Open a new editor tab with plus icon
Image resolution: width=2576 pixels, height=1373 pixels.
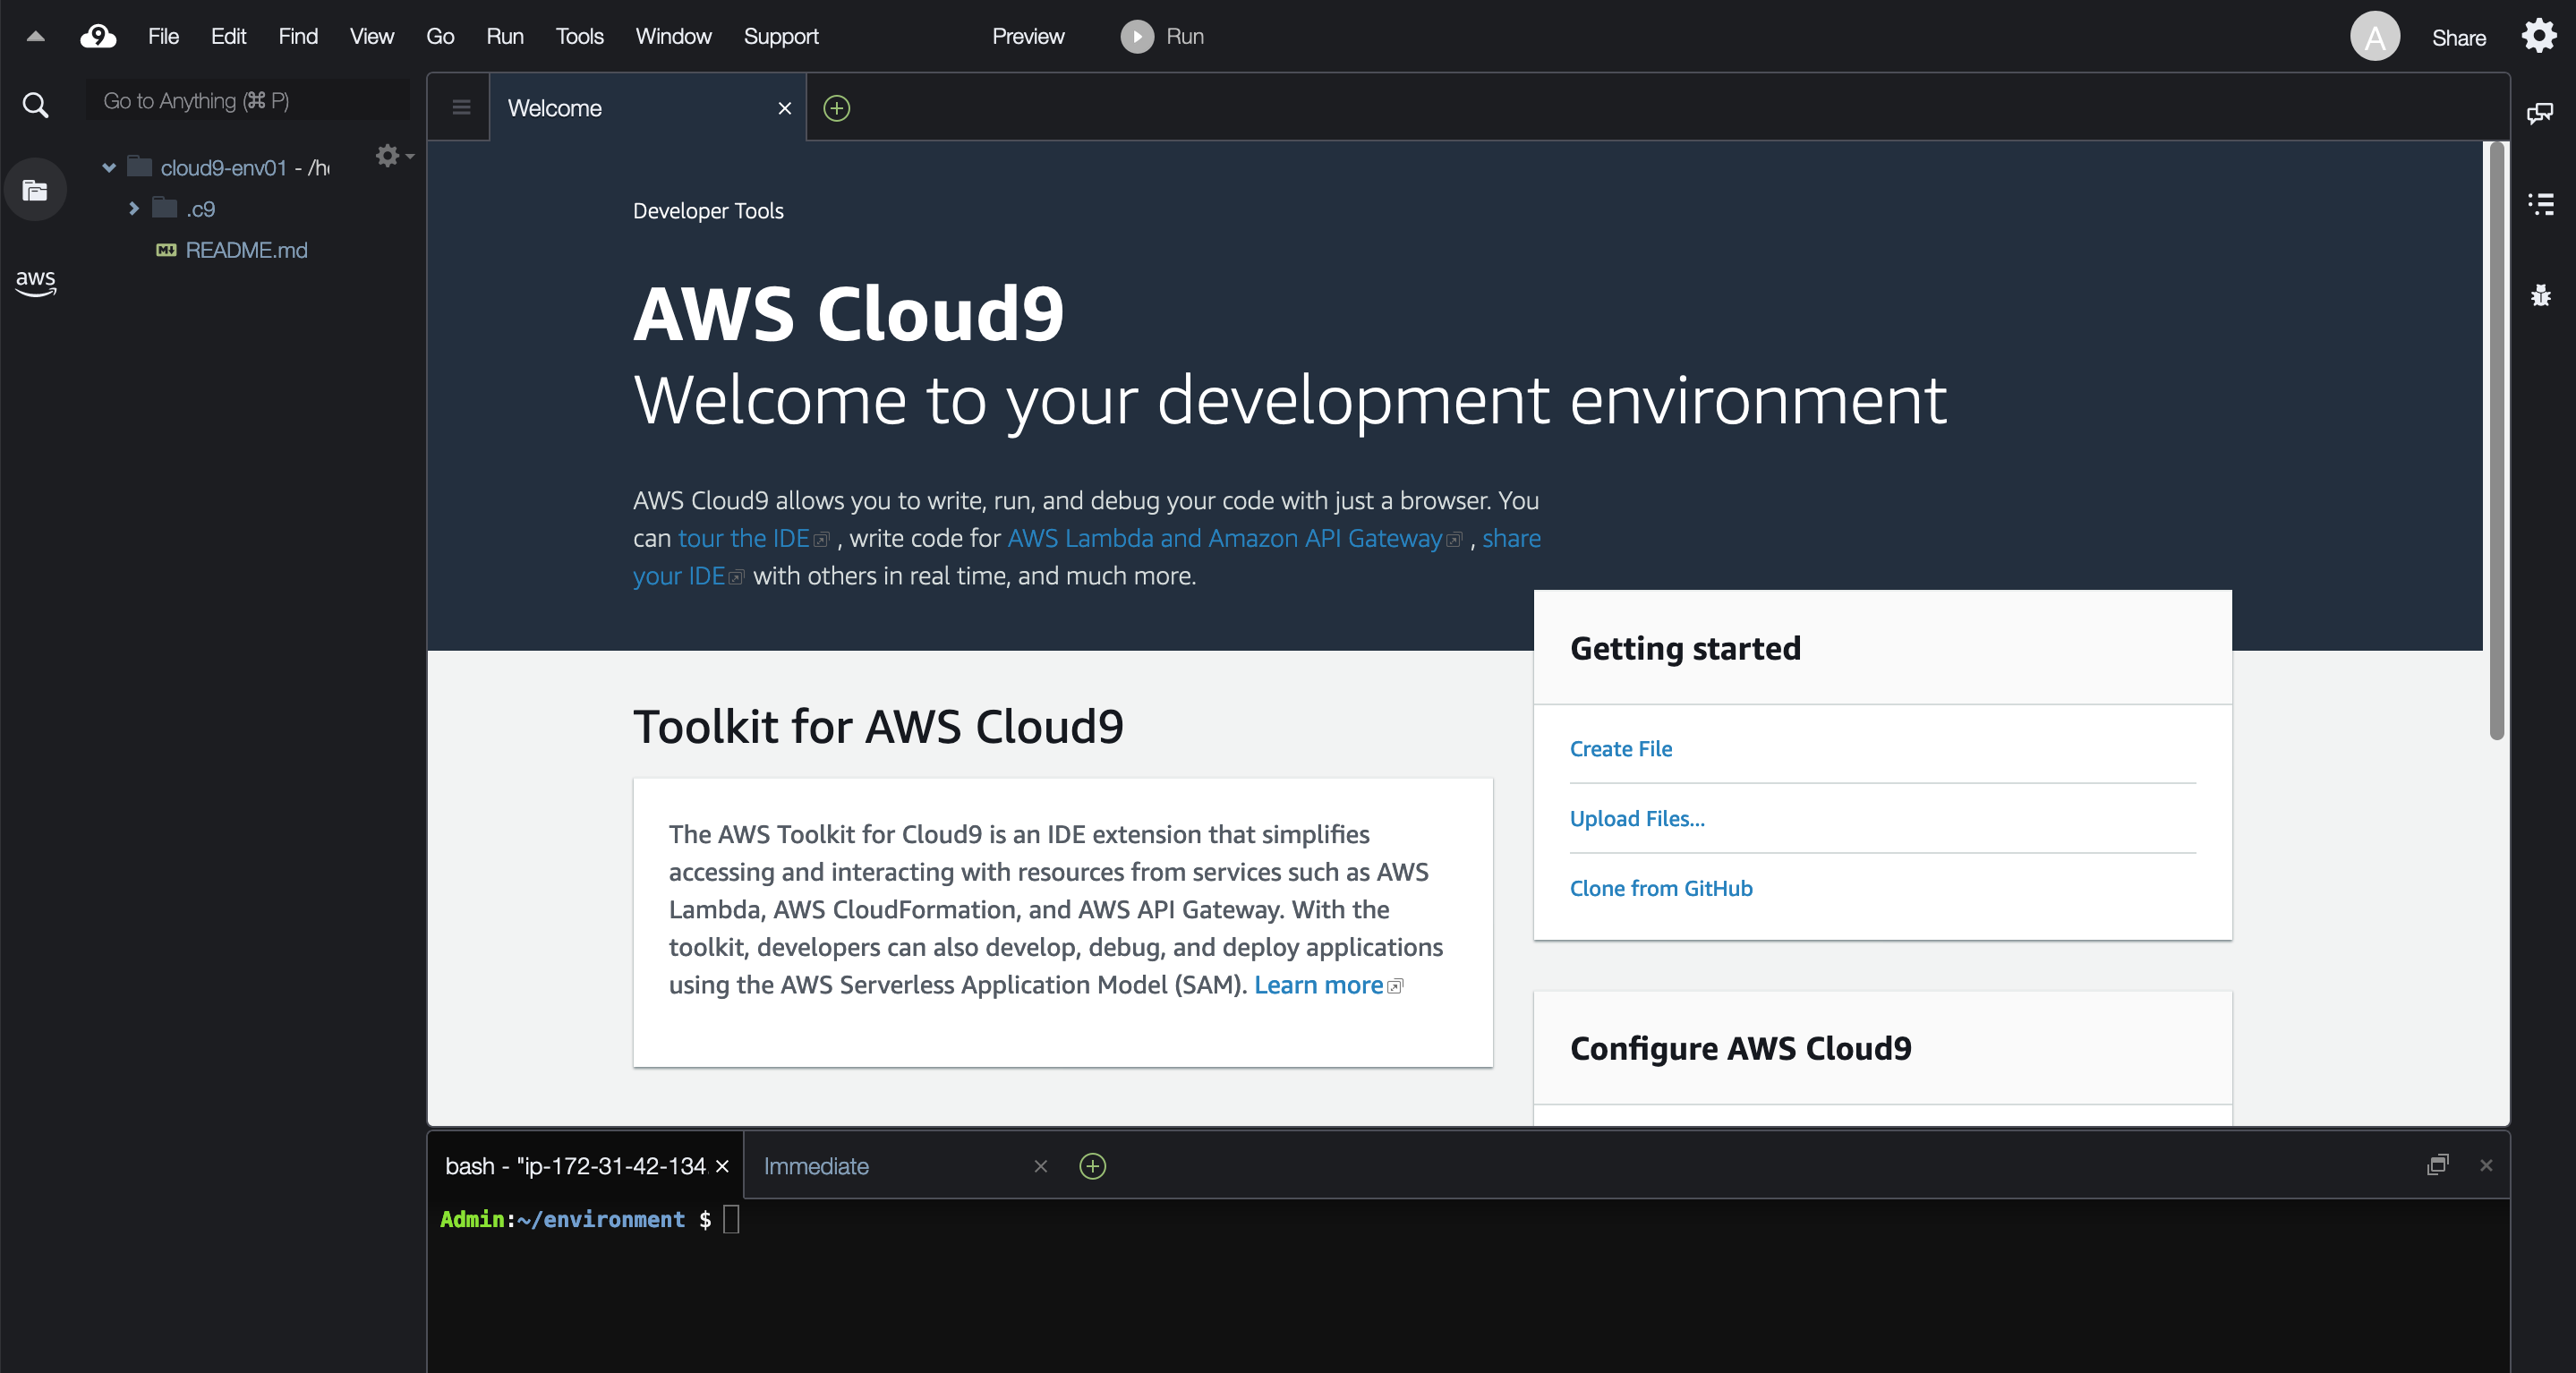pyautogui.click(x=837, y=108)
